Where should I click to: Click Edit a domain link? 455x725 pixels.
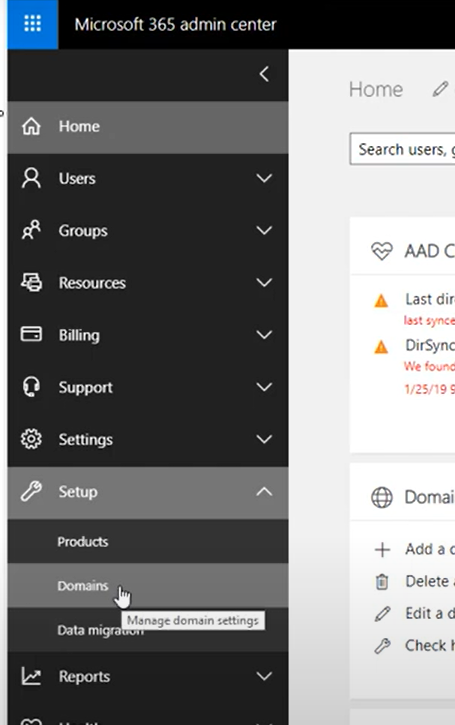click(430, 614)
